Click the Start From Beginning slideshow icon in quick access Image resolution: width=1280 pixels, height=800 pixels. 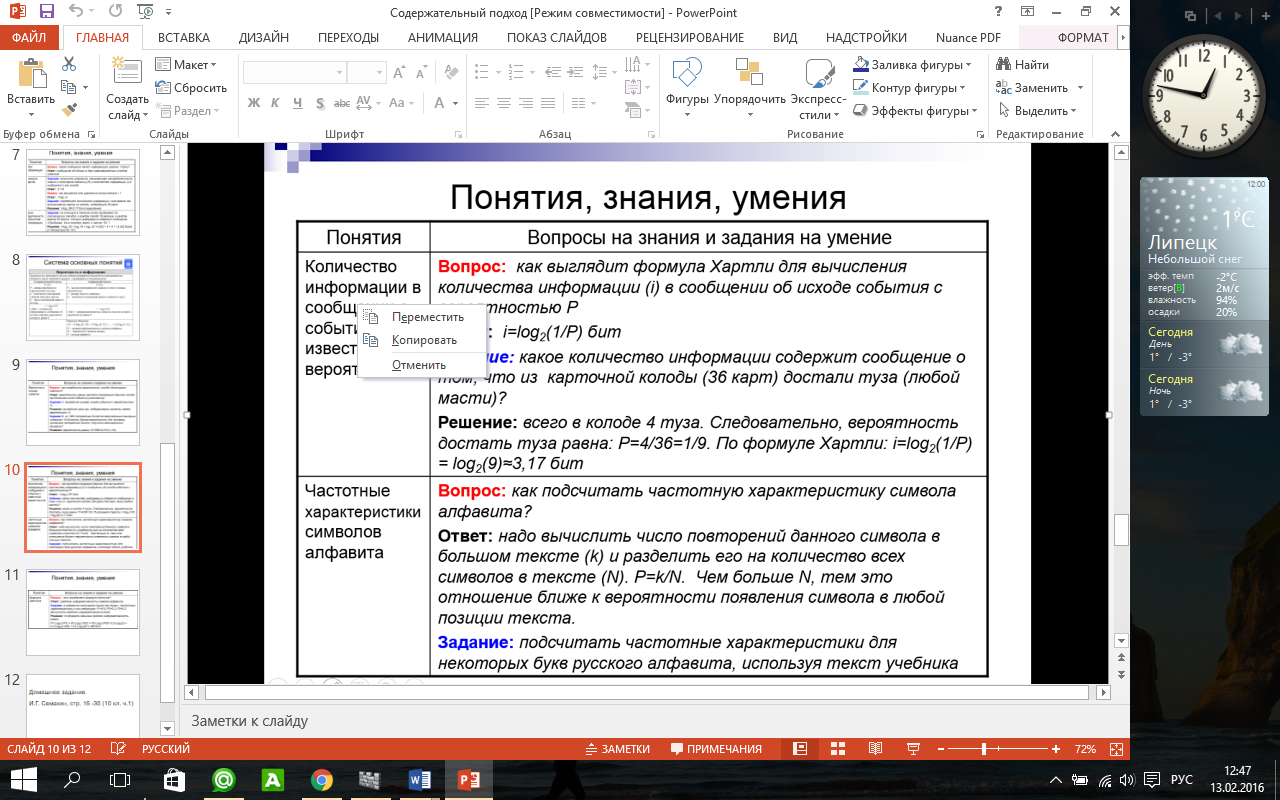click(x=145, y=12)
